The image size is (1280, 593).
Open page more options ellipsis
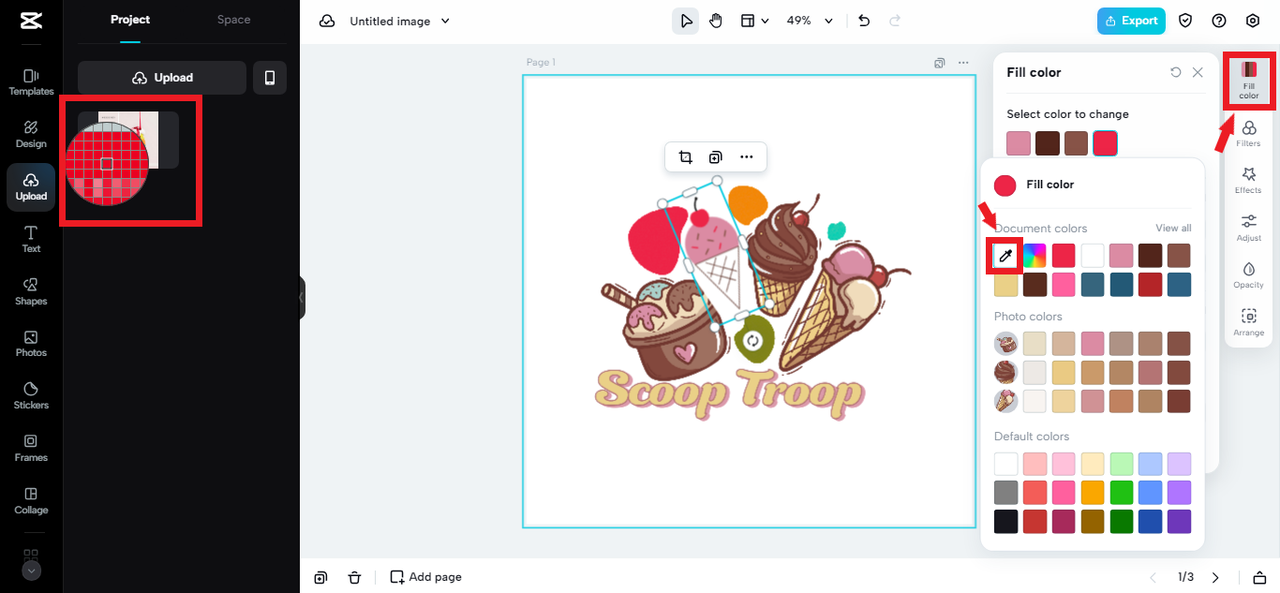963,62
